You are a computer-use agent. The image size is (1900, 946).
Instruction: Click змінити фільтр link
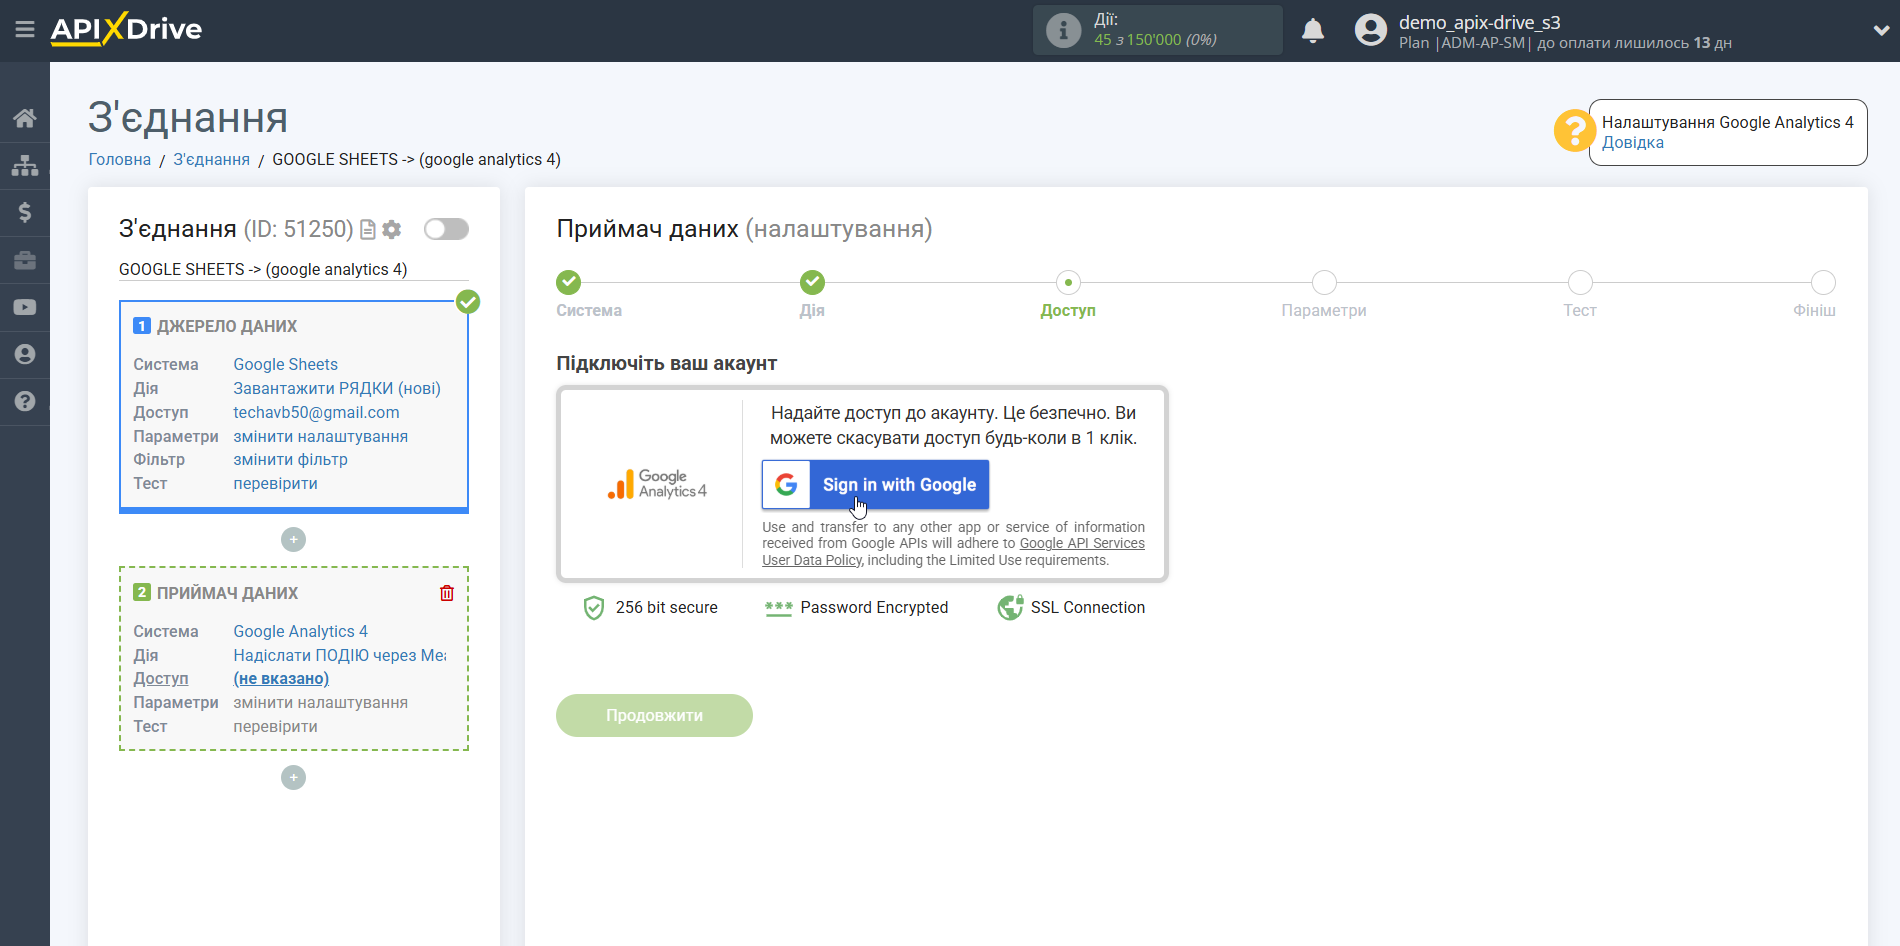(x=290, y=460)
